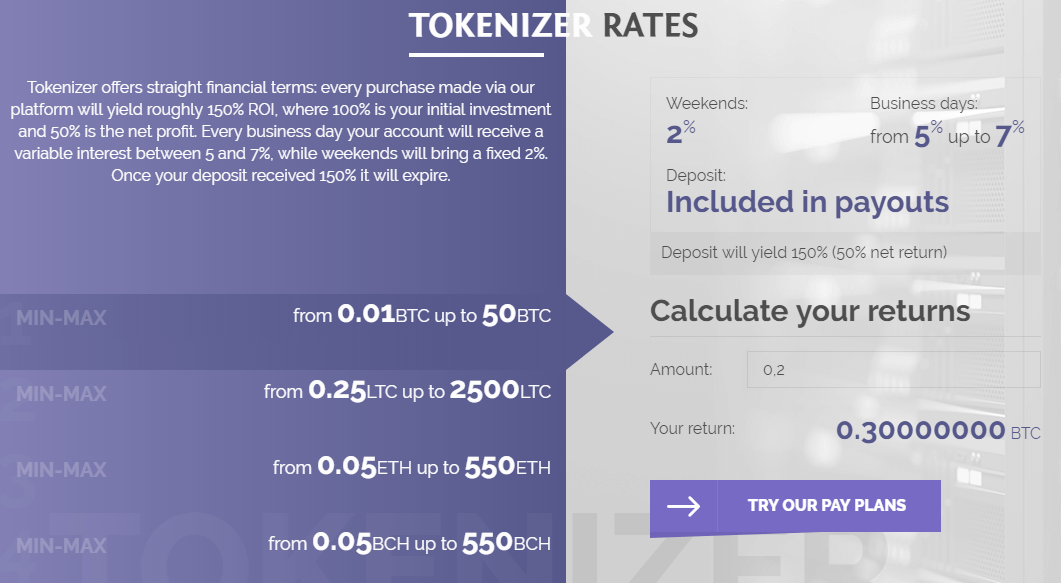
Task: Click the Included in payouts text
Action: point(807,202)
